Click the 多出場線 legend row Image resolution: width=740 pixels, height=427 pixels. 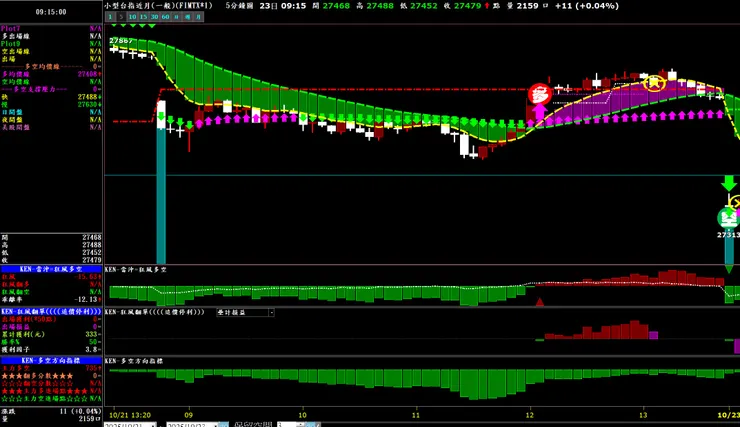(x=51, y=36)
